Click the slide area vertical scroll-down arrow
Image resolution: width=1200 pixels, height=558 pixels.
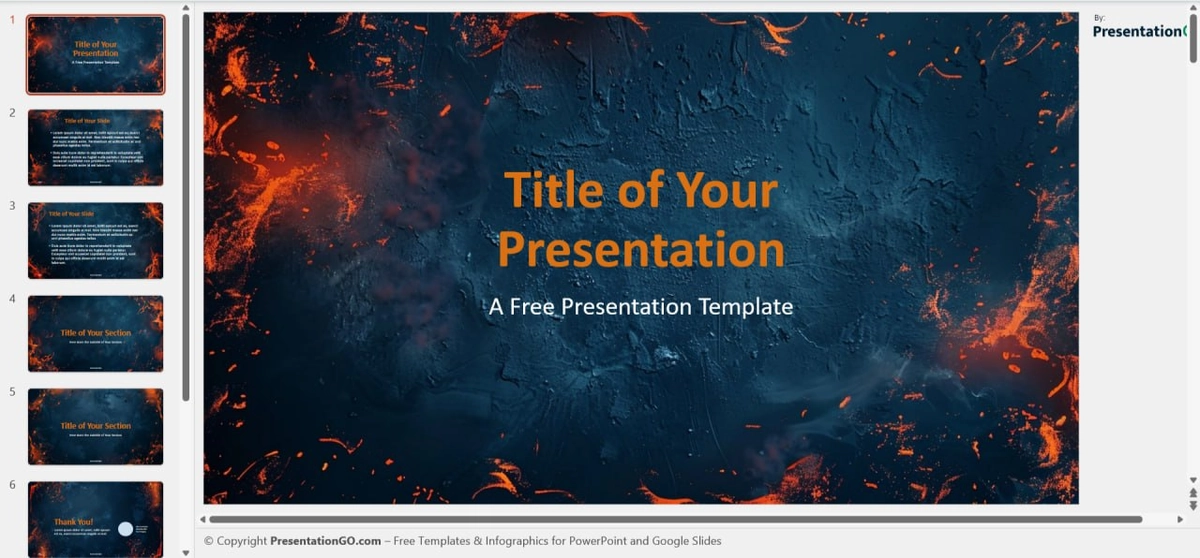(x=1193, y=481)
